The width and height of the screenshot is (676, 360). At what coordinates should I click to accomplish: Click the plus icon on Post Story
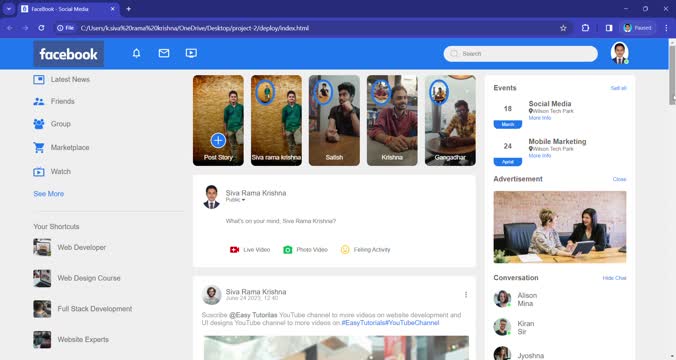point(218,140)
